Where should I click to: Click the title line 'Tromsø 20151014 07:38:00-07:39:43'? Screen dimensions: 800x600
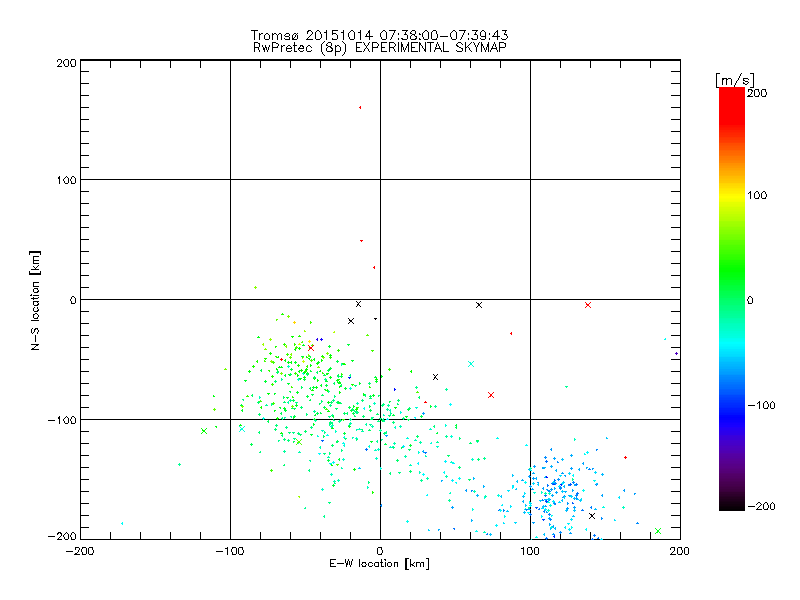point(380,35)
